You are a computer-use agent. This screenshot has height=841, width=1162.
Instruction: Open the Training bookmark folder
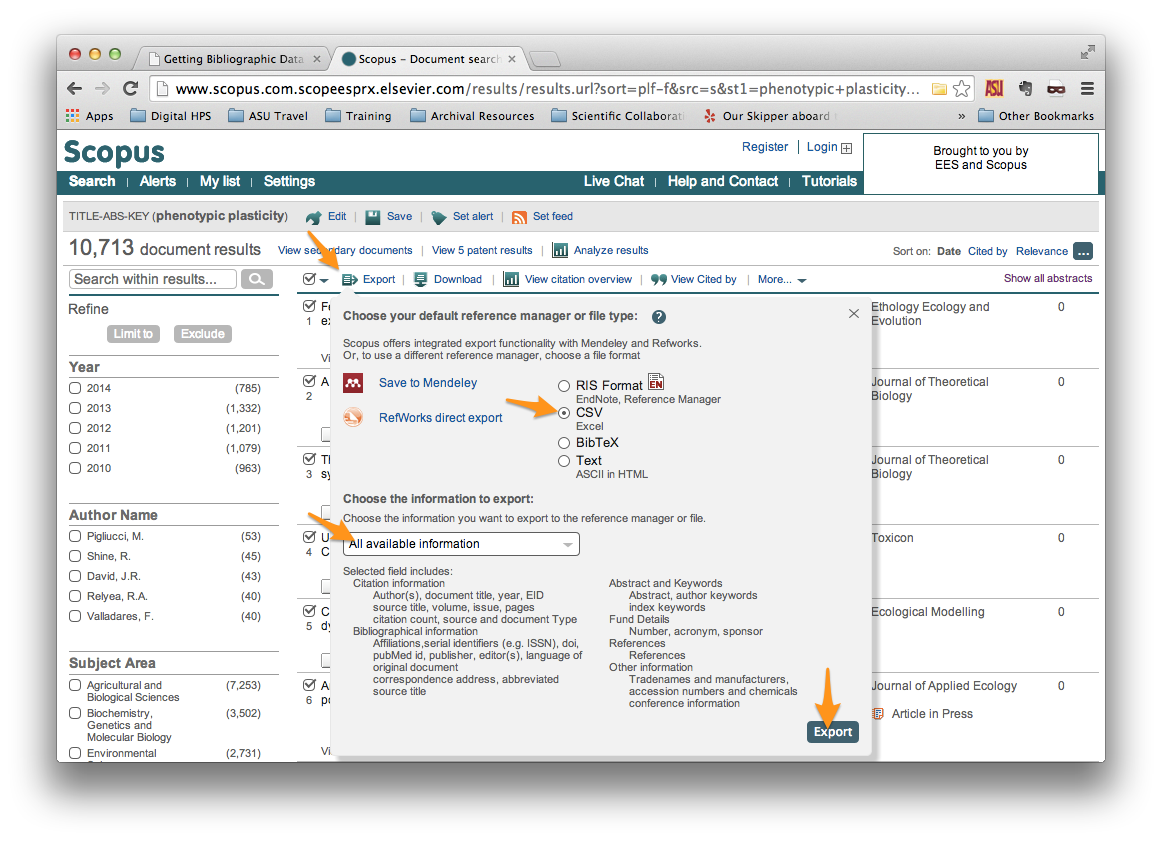pyautogui.click(x=358, y=116)
